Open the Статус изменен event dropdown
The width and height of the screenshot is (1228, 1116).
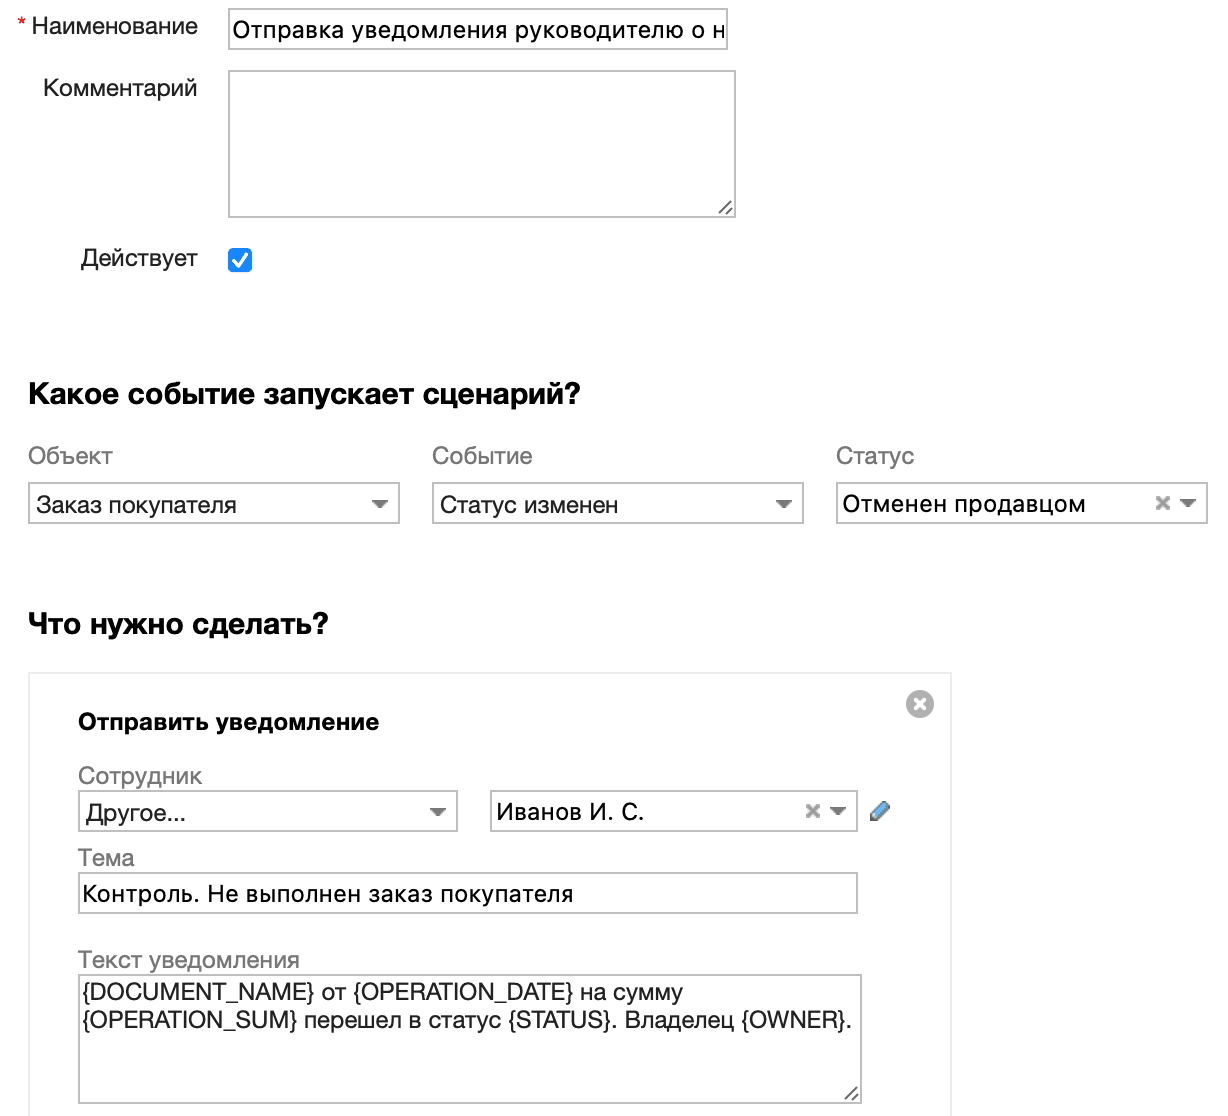[x=617, y=504]
